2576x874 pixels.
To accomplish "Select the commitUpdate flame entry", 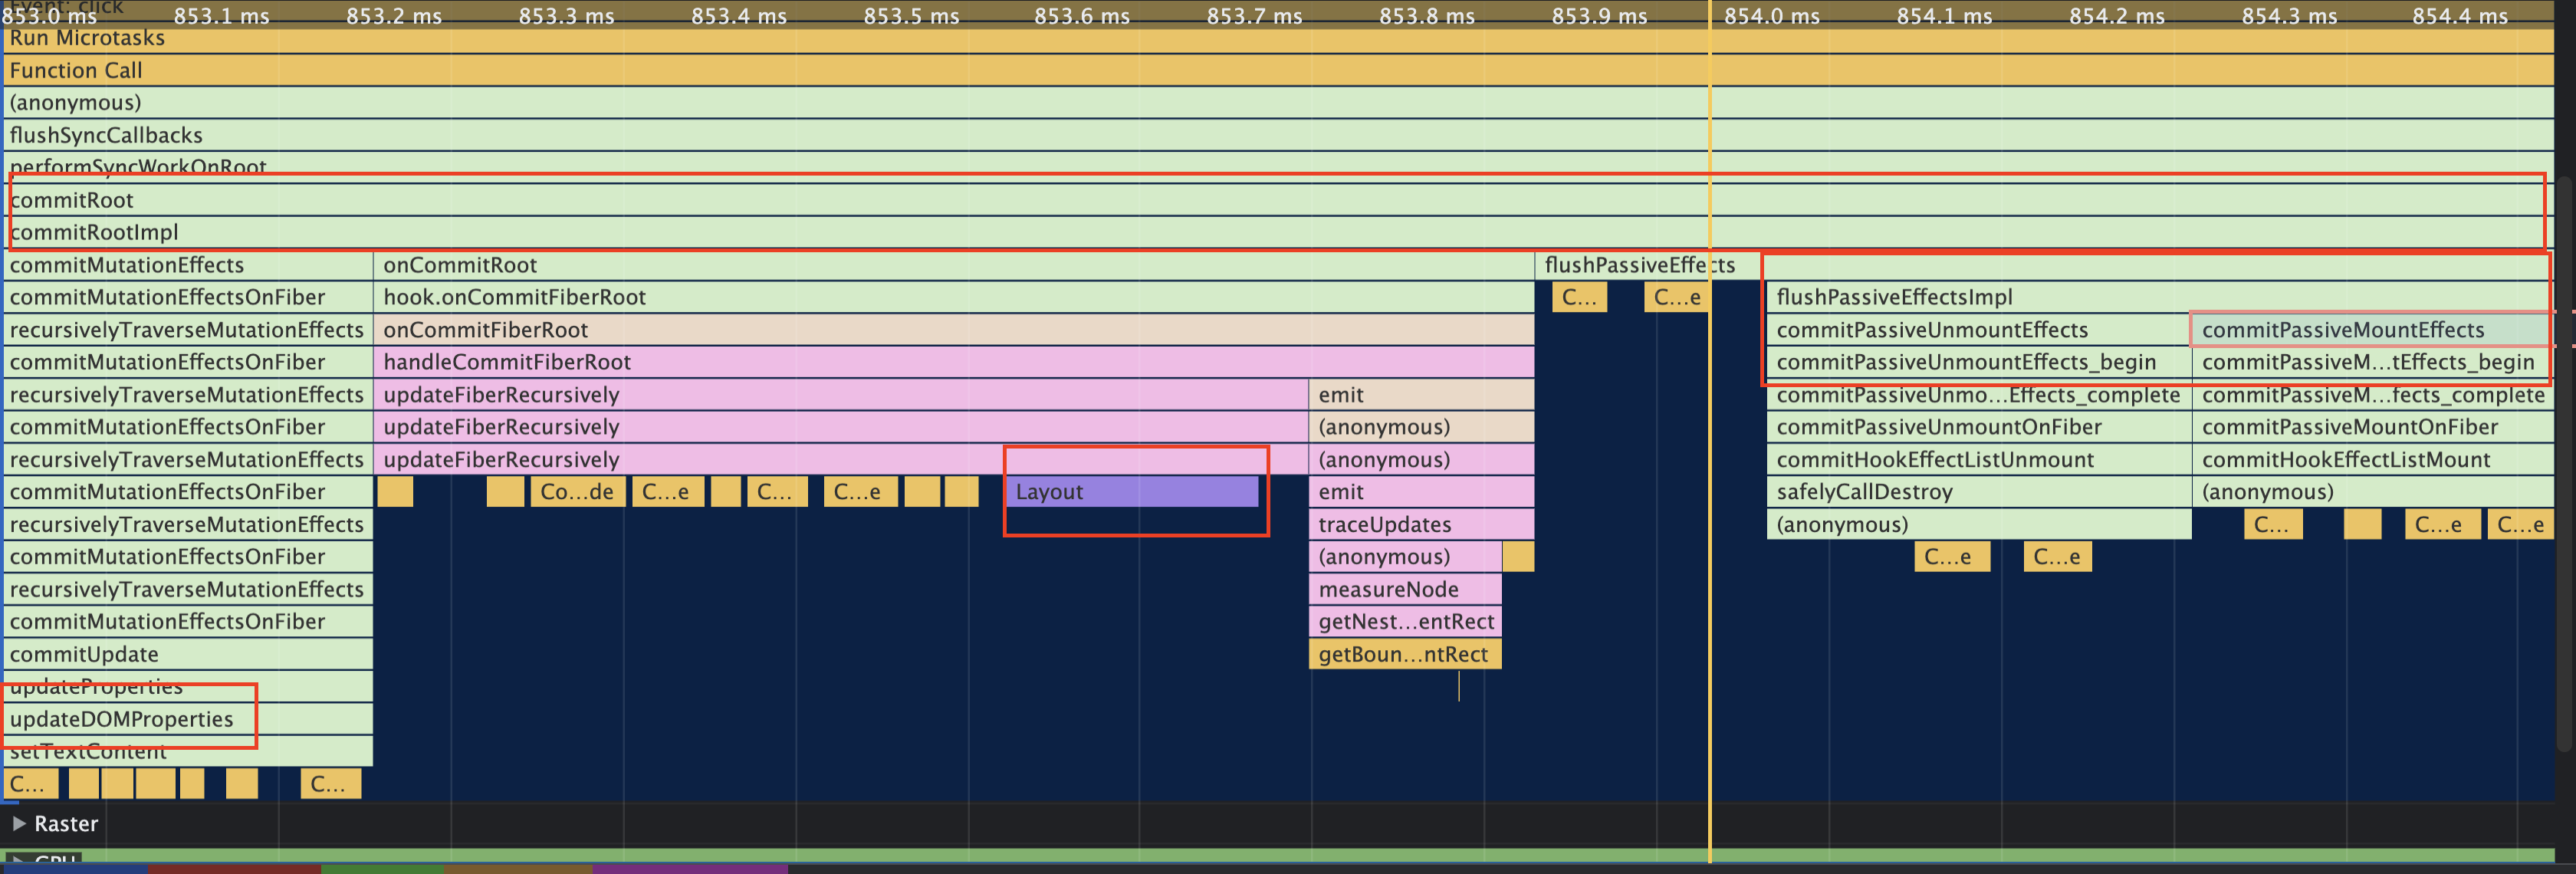I will 84,654.
